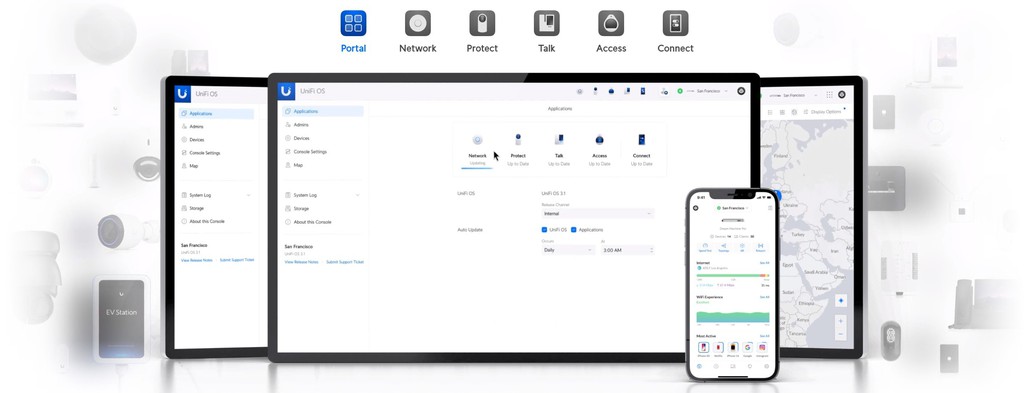Screen dimensions: 1024x393
Task: Click the Talk shortcut icon in center monitor header
Action: (627, 91)
